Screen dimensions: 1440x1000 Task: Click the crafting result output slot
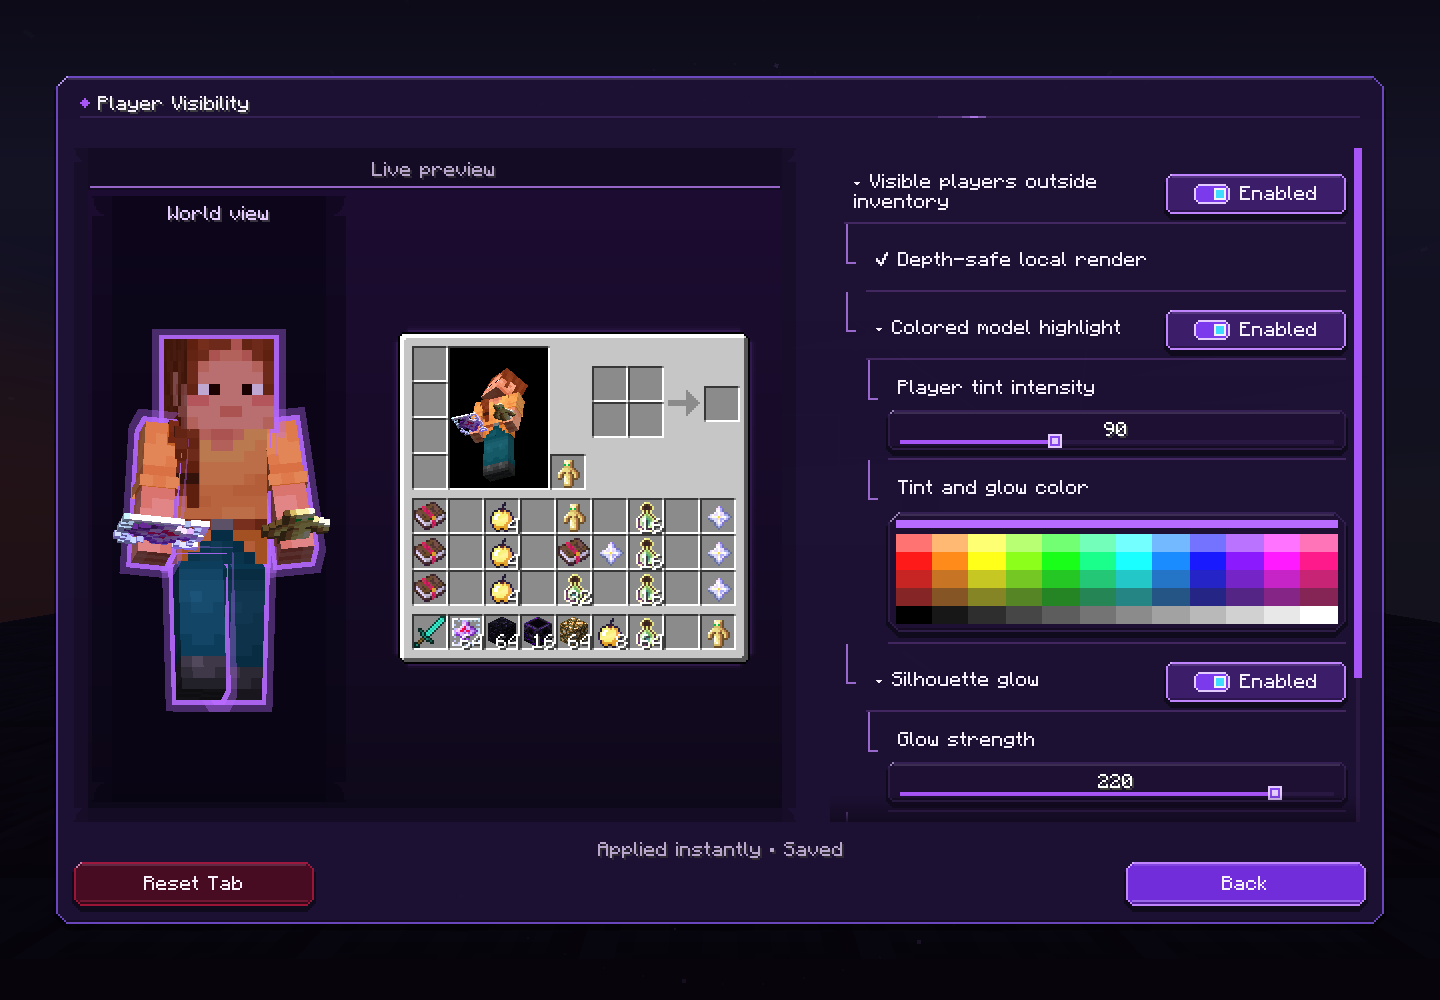click(721, 403)
